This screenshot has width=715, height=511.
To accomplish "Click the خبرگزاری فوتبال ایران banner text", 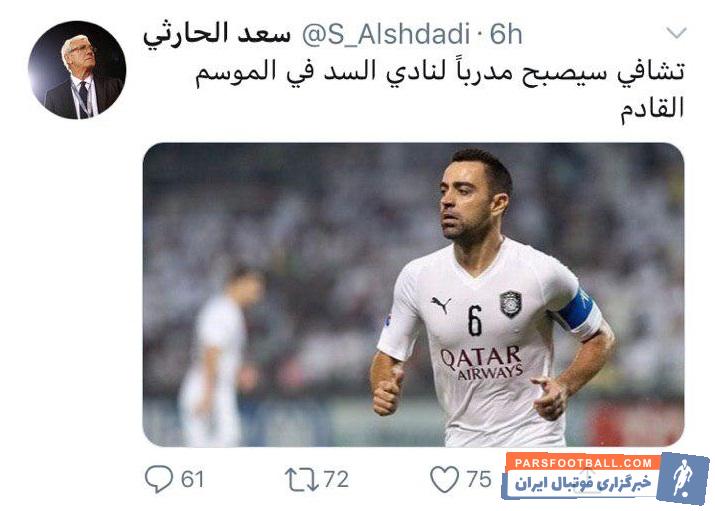I will pos(583,484).
